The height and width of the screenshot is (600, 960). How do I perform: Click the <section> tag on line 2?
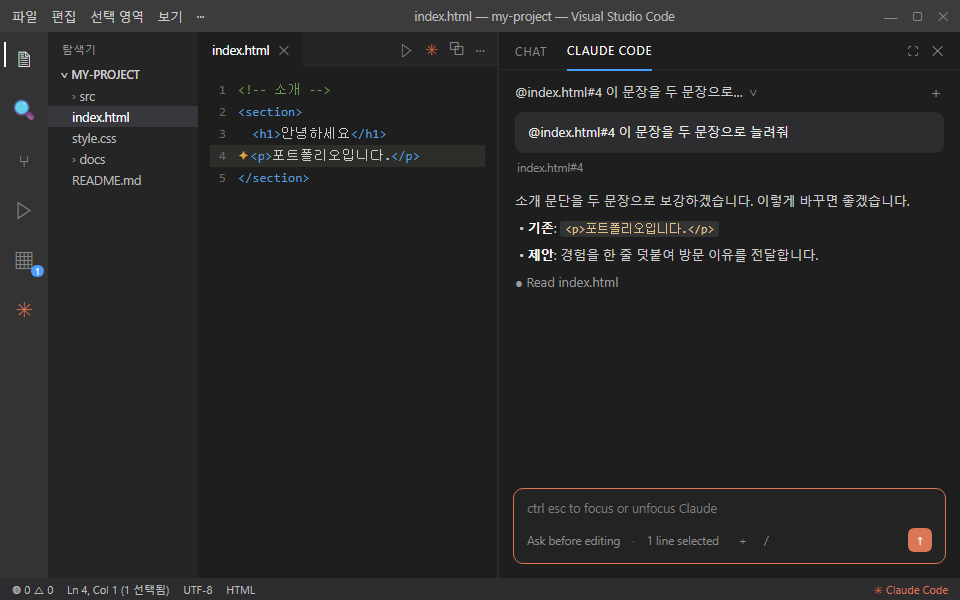coord(270,112)
